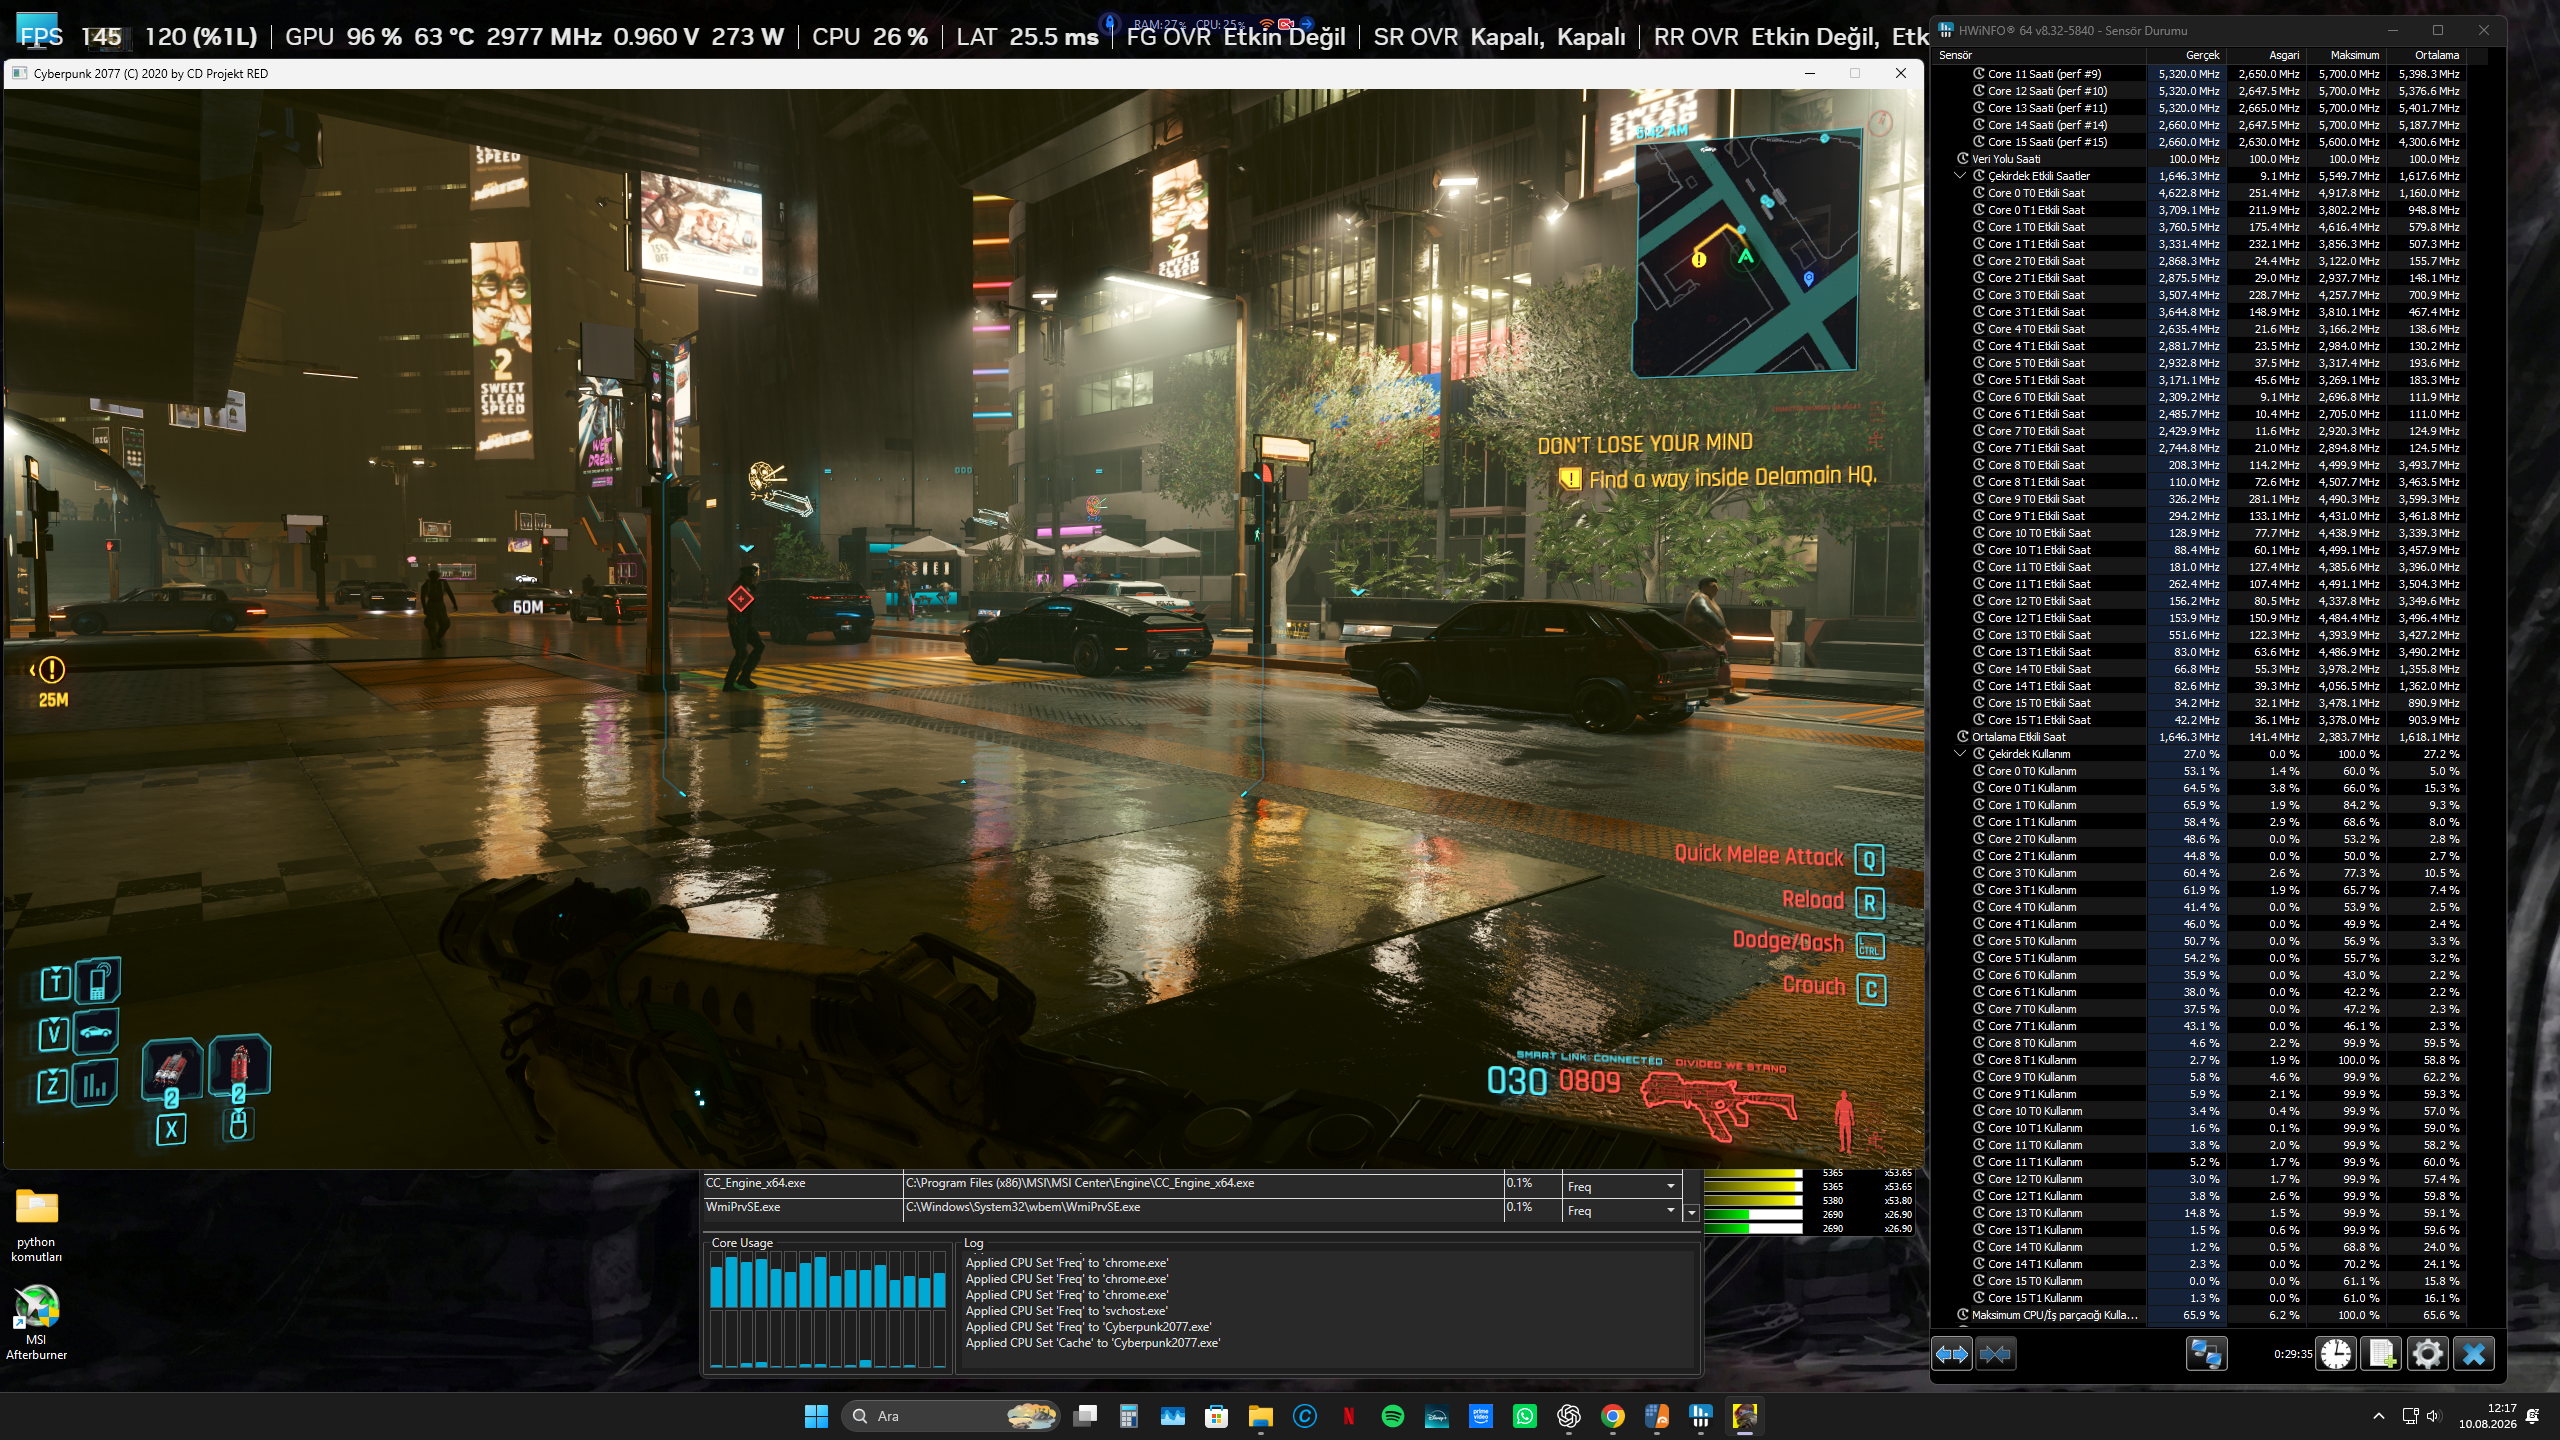
Task: Launch Calculator from the taskbar
Action: pyautogui.click(x=1129, y=1416)
